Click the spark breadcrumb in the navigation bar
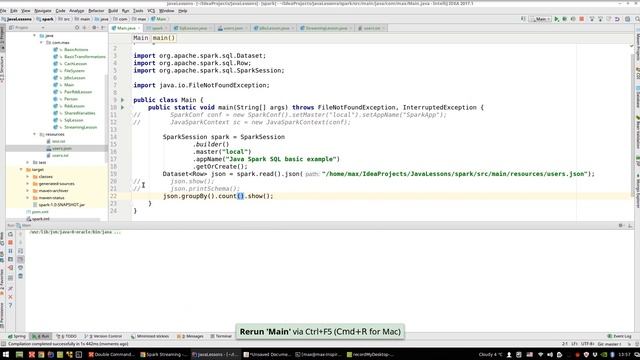This screenshot has height=360, width=640. click(45, 19)
